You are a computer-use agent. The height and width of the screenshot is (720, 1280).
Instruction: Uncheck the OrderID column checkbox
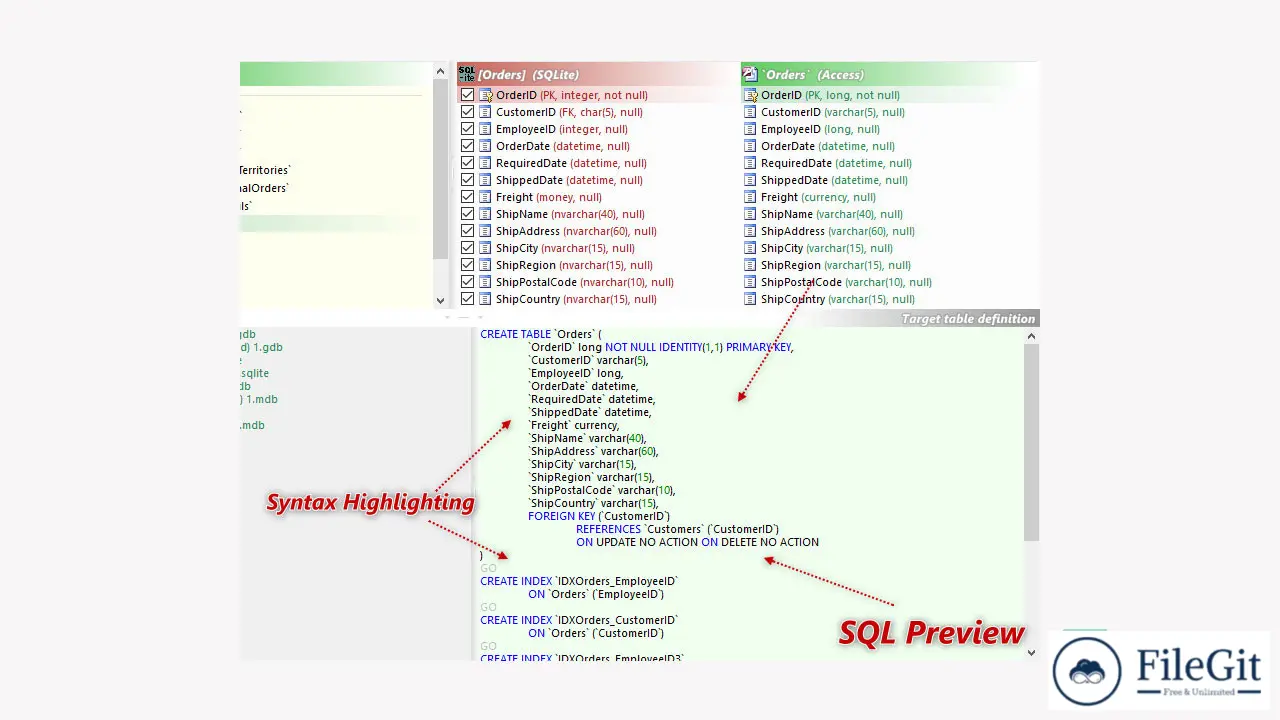467,95
